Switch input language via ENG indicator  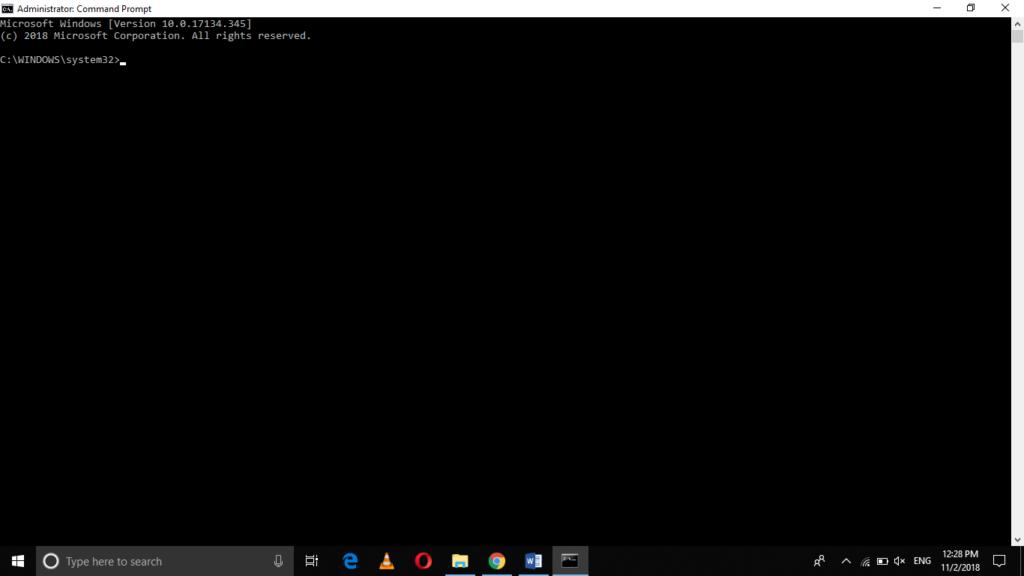[922, 561]
